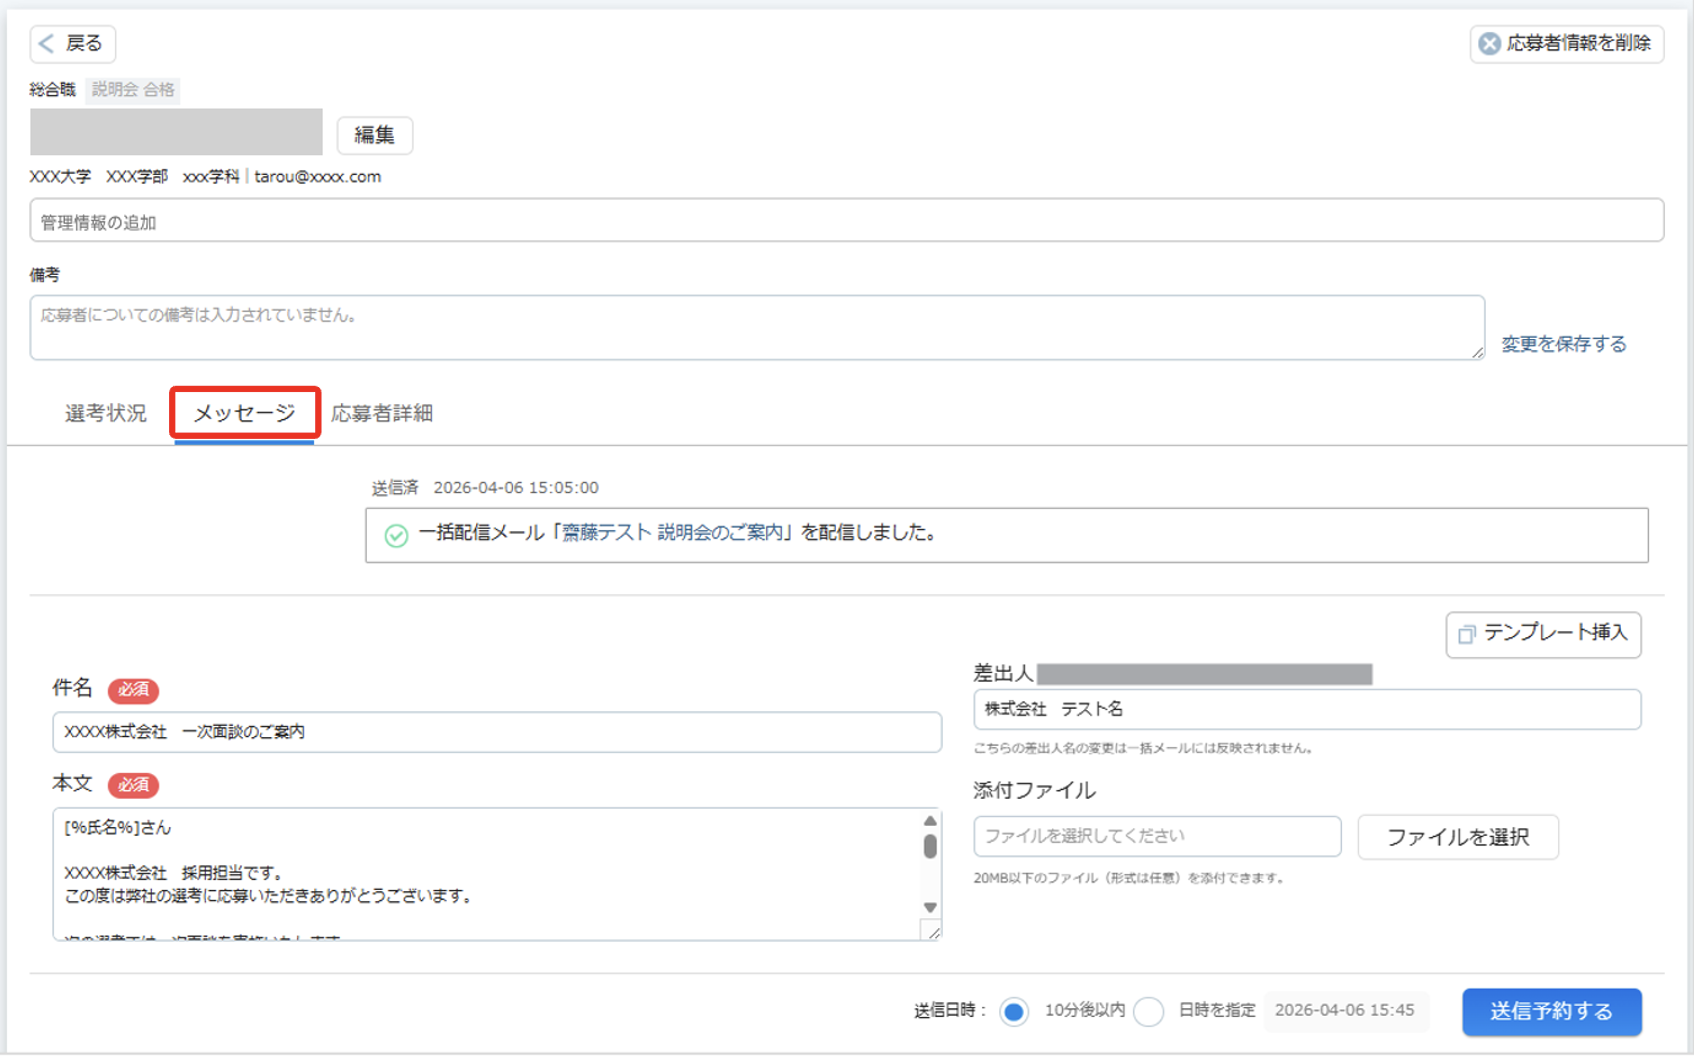Open the 齋藤テスト 説明会のご案内 mail link
This screenshot has width=1694, height=1060.
[x=672, y=533]
